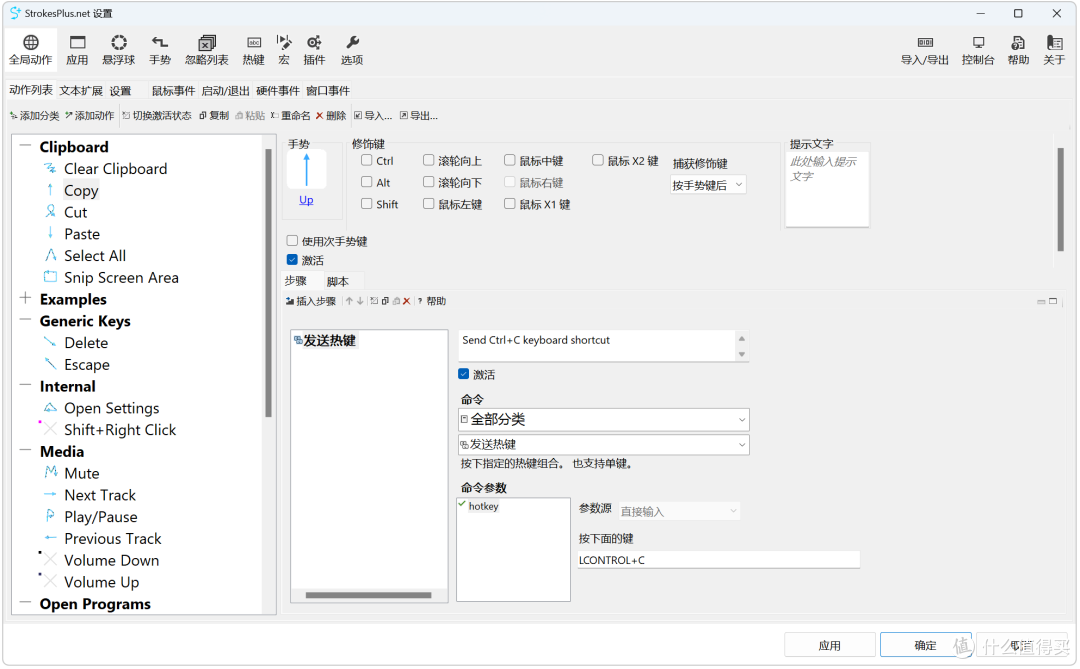The image size is (1080, 669).
Task: Open the 参数源 直接输入 dropdown
Action: [x=679, y=511]
